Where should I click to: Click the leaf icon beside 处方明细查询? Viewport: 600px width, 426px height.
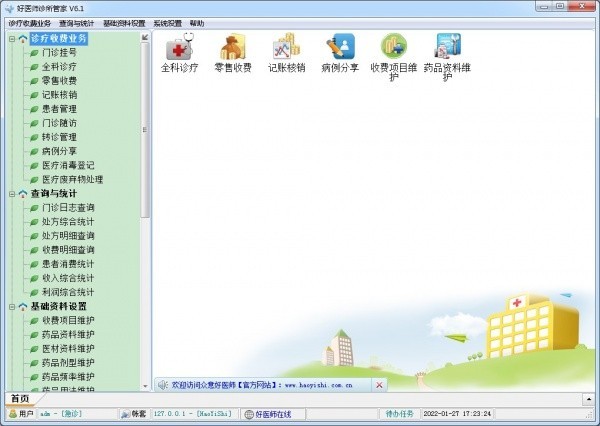click(34, 237)
